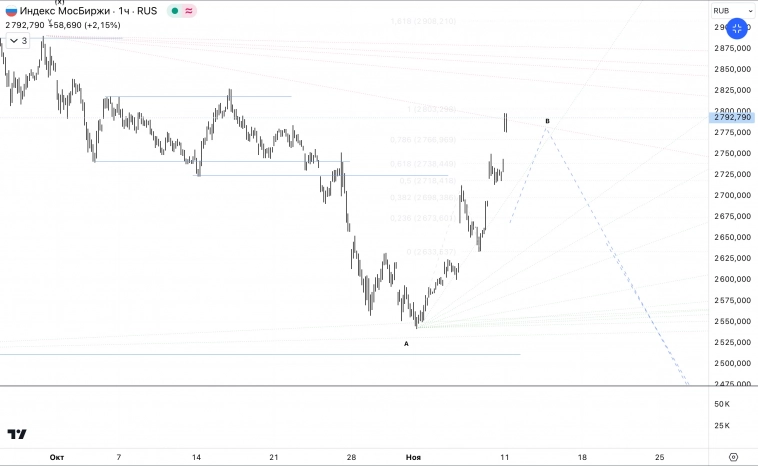Click the date 18 on time axis
This screenshot has height=466, width=758.
(582, 457)
